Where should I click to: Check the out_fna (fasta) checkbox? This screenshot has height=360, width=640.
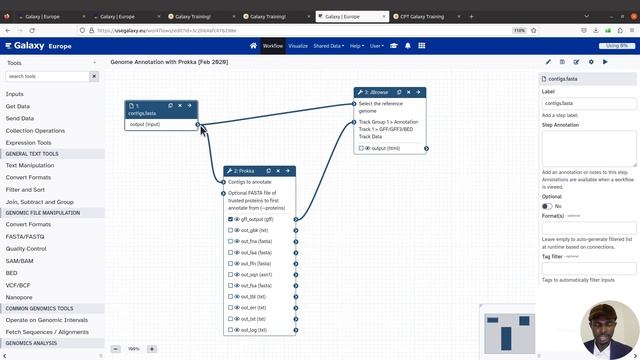230,241
